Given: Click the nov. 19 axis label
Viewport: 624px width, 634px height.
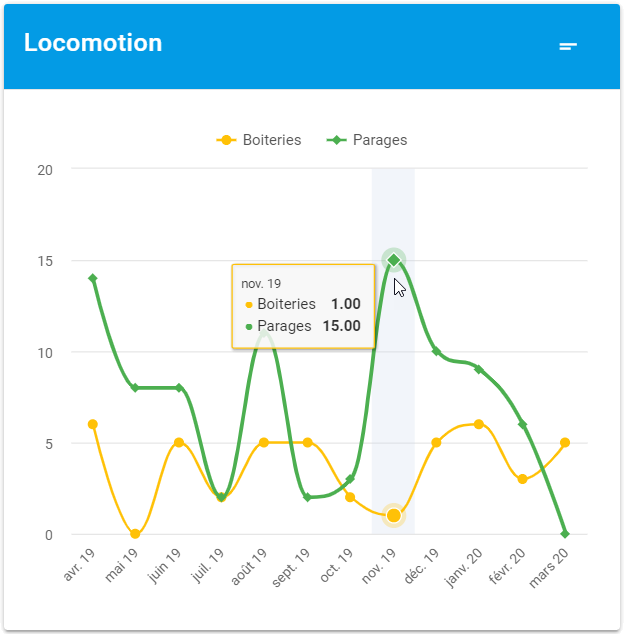Looking at the screenshot, I should (378, 566).
